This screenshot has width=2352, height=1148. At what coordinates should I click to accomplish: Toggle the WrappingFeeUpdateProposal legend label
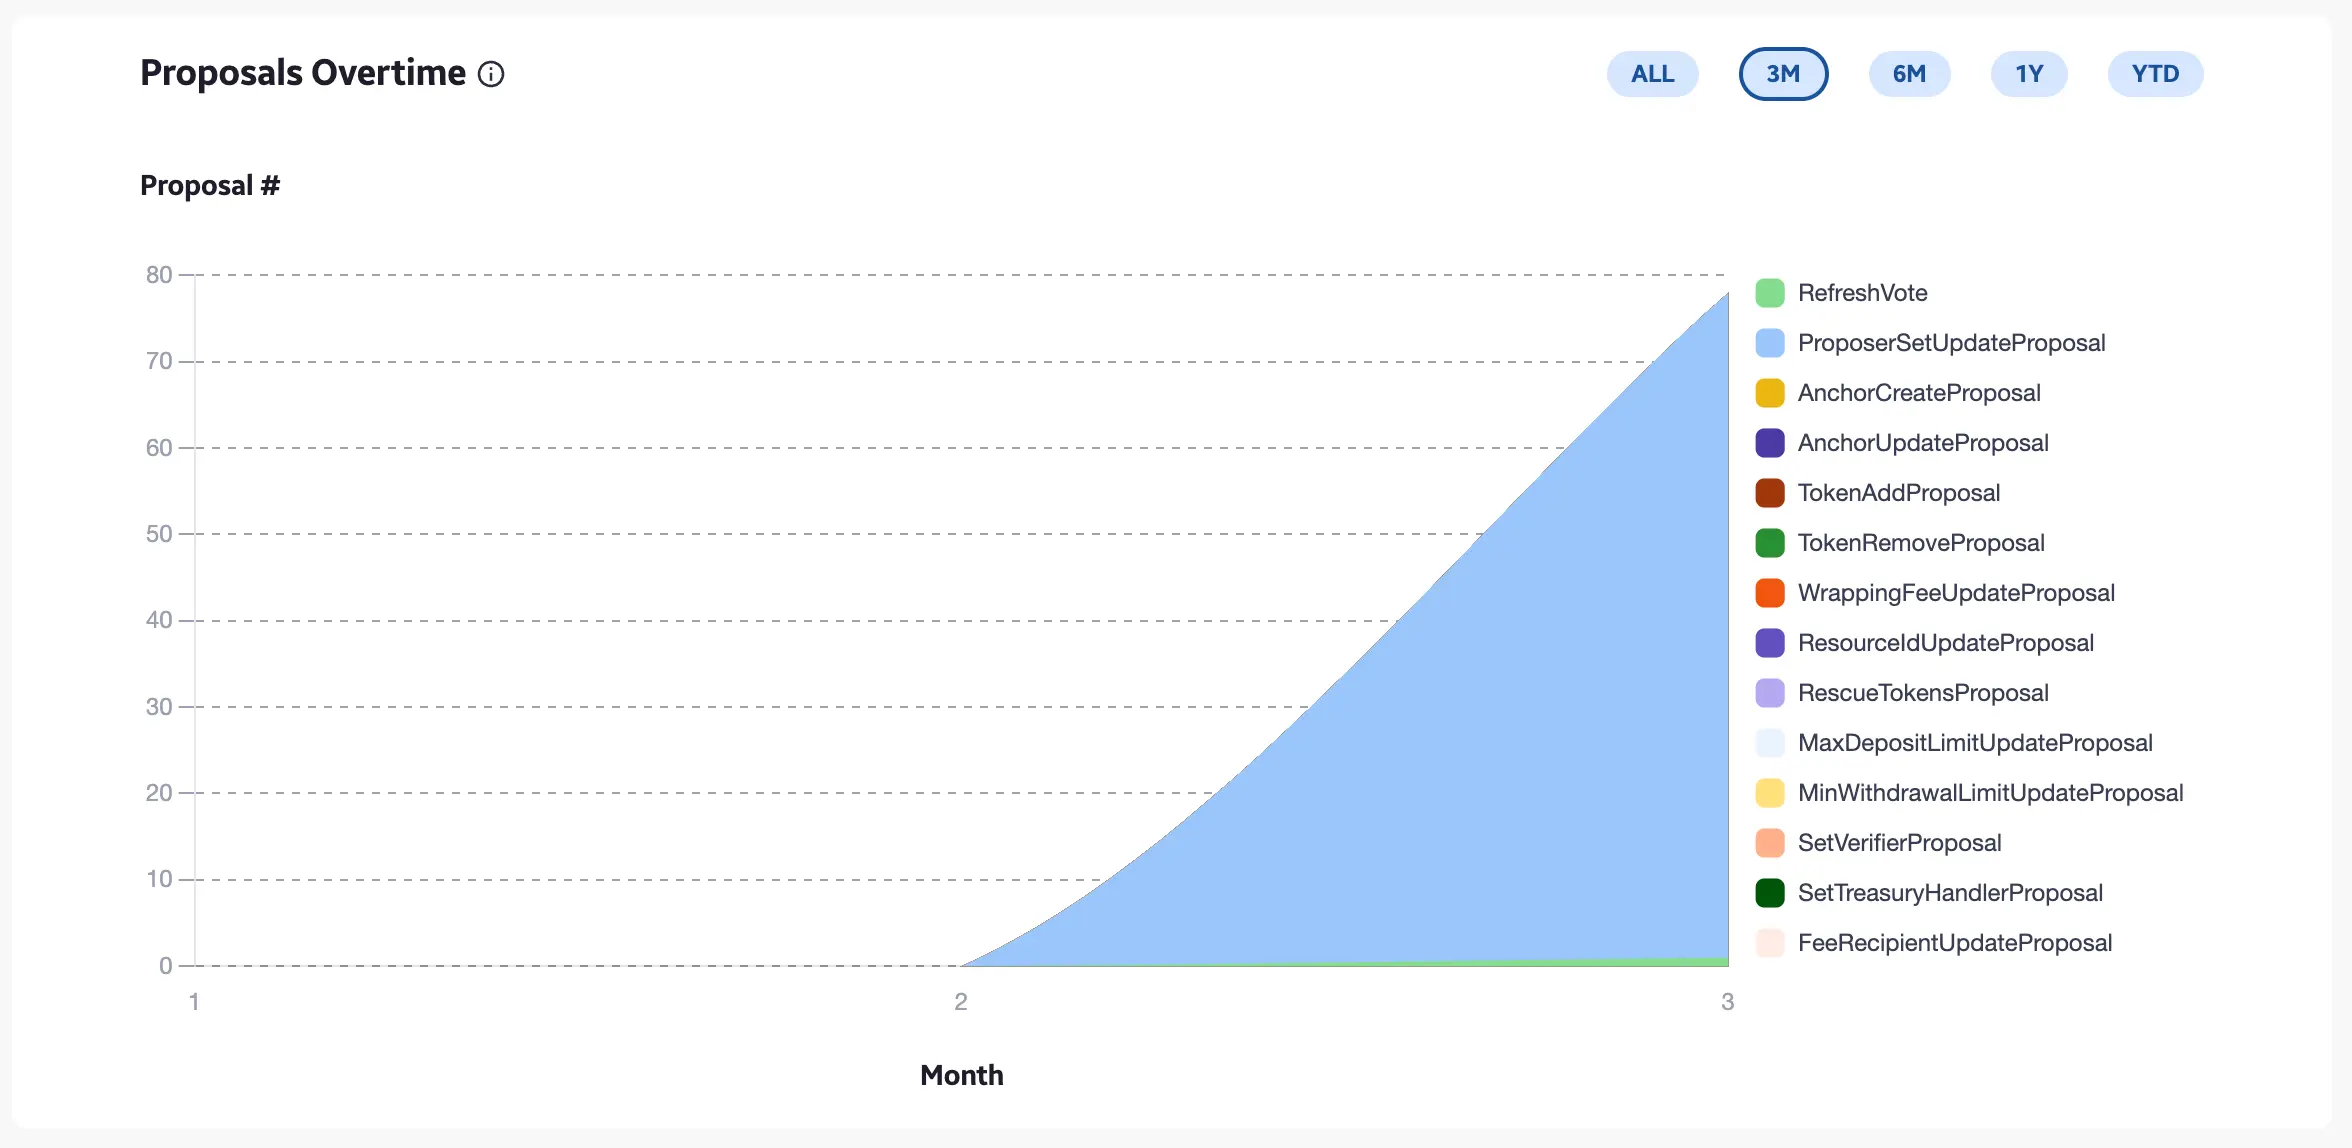click(1956, 593)
